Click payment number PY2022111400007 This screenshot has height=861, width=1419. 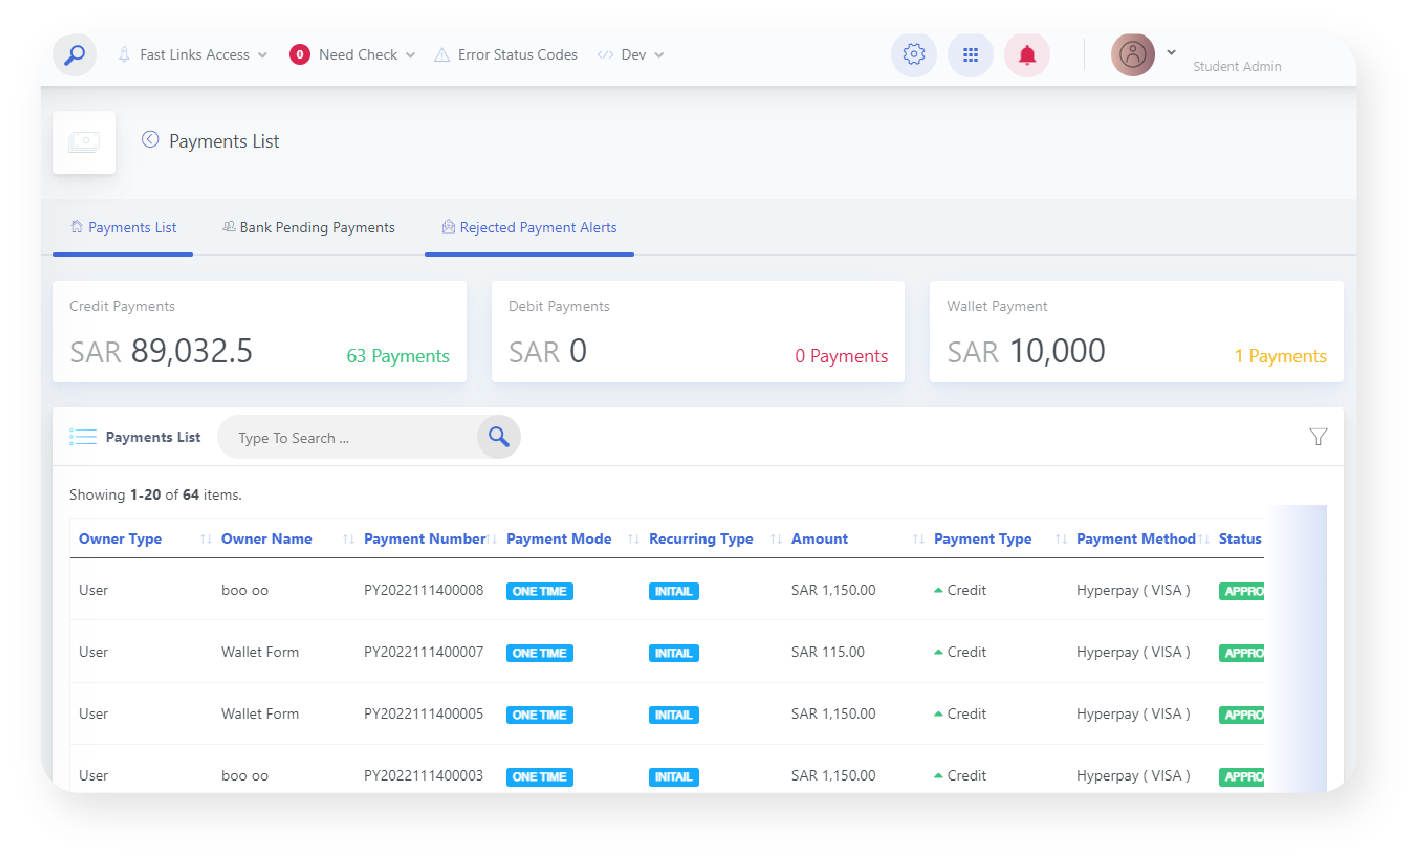click(x=424, y=652)
